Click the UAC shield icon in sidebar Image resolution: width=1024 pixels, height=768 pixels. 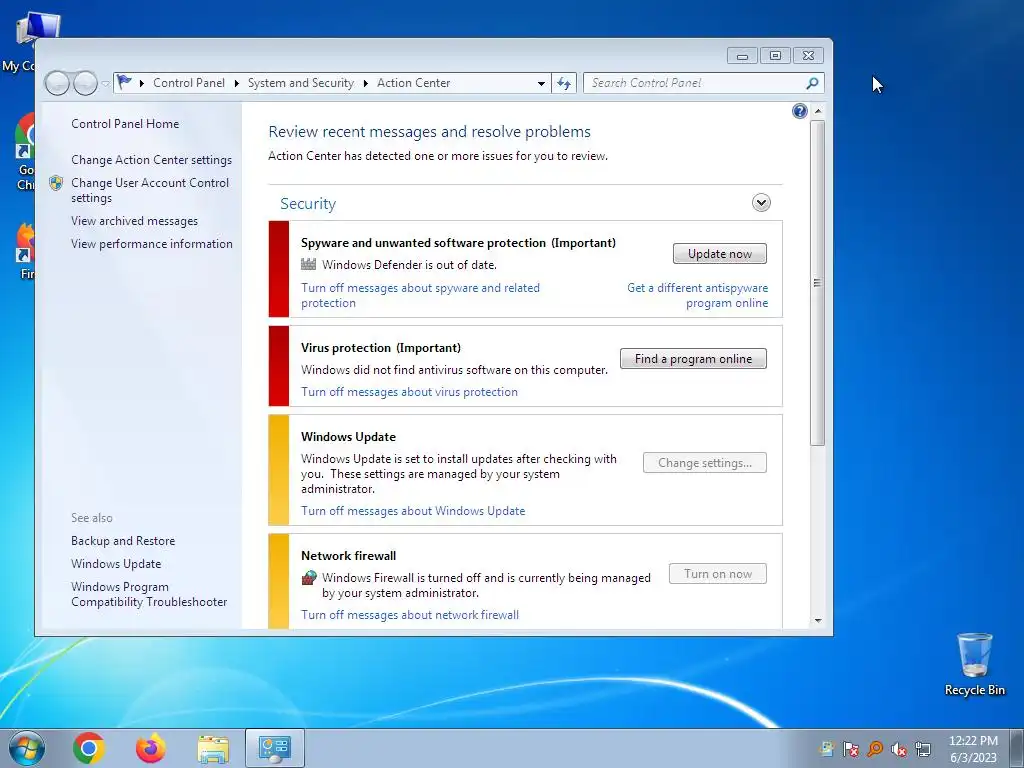tap(56, 183)
